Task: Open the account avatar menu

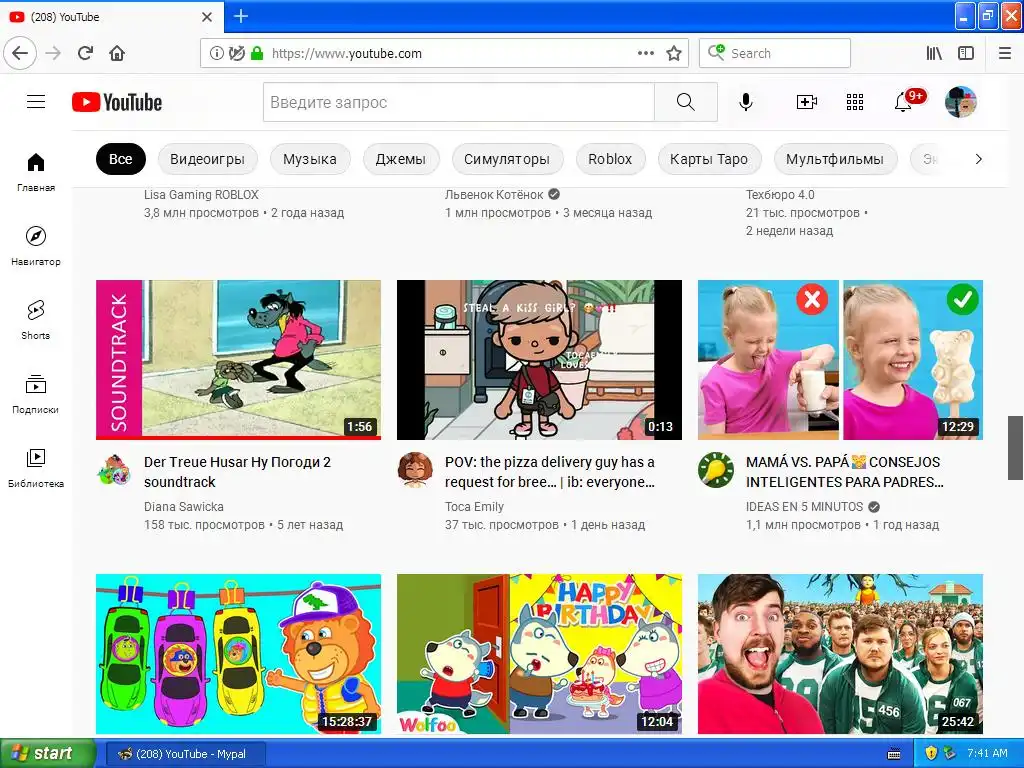Action: pyautogui.click(x=961, y=102)
